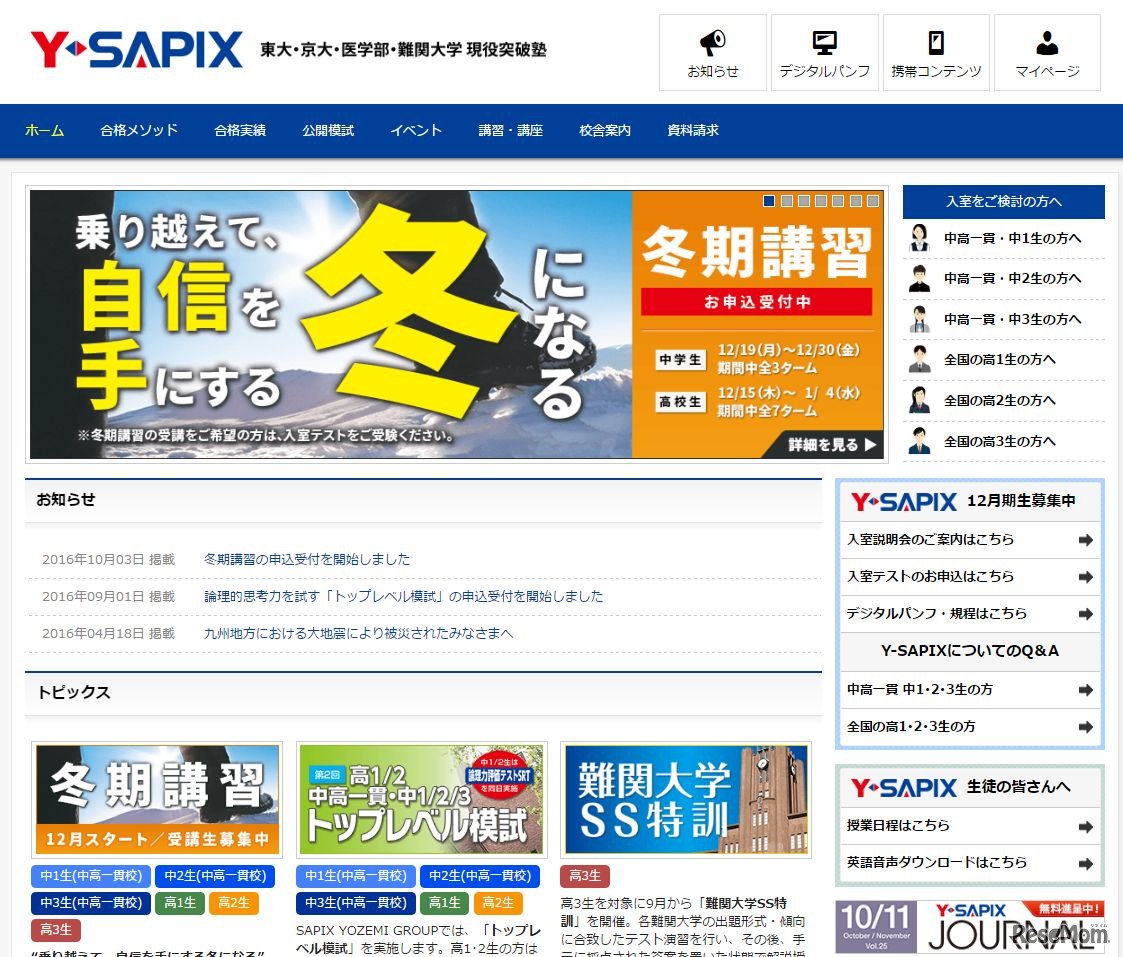Click arrow next to 授業日程はこちら
The height and width of the screenshot is (957, 1123).
(1086, 827)
